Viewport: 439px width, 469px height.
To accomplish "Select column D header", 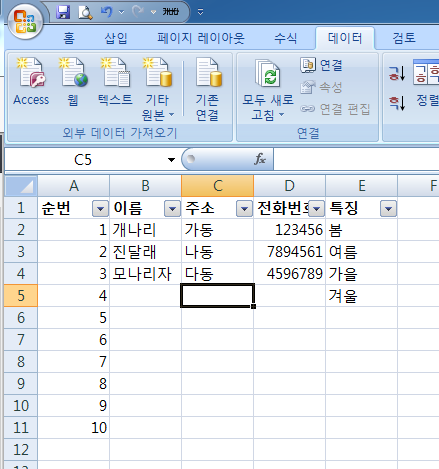I will click(290, 186).
